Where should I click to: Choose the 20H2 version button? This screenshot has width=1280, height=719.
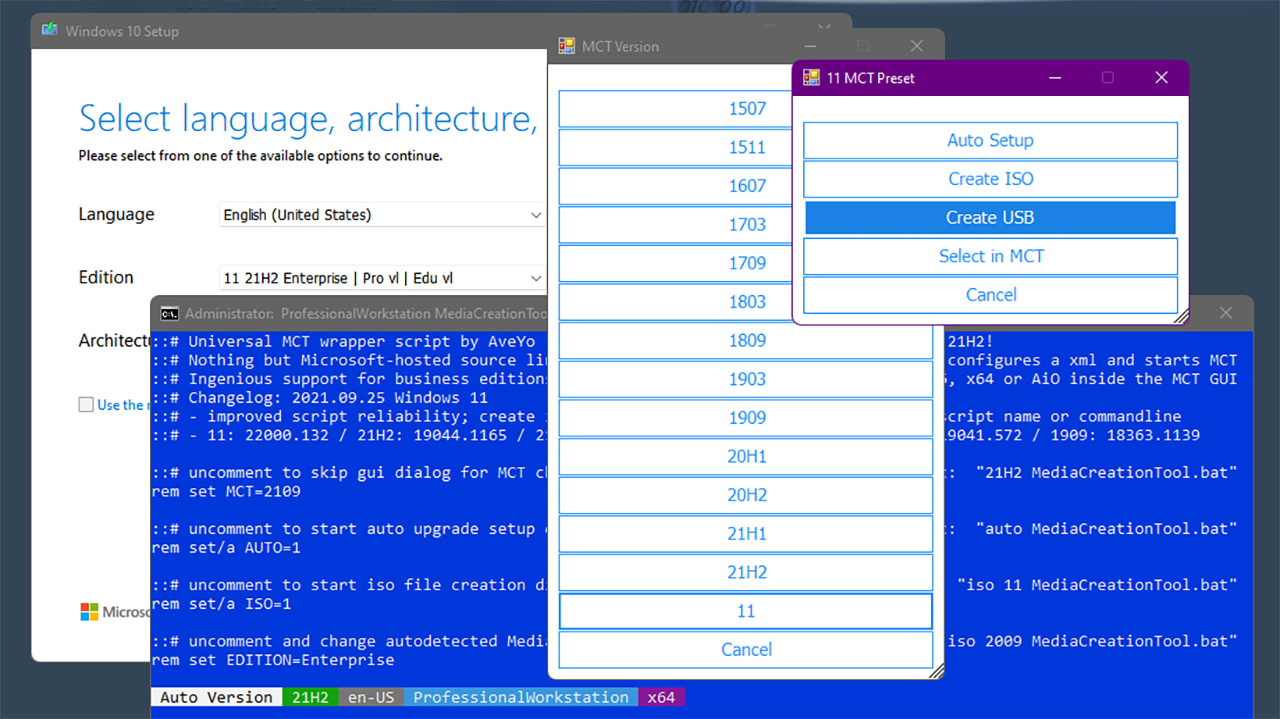click(746, 495)
